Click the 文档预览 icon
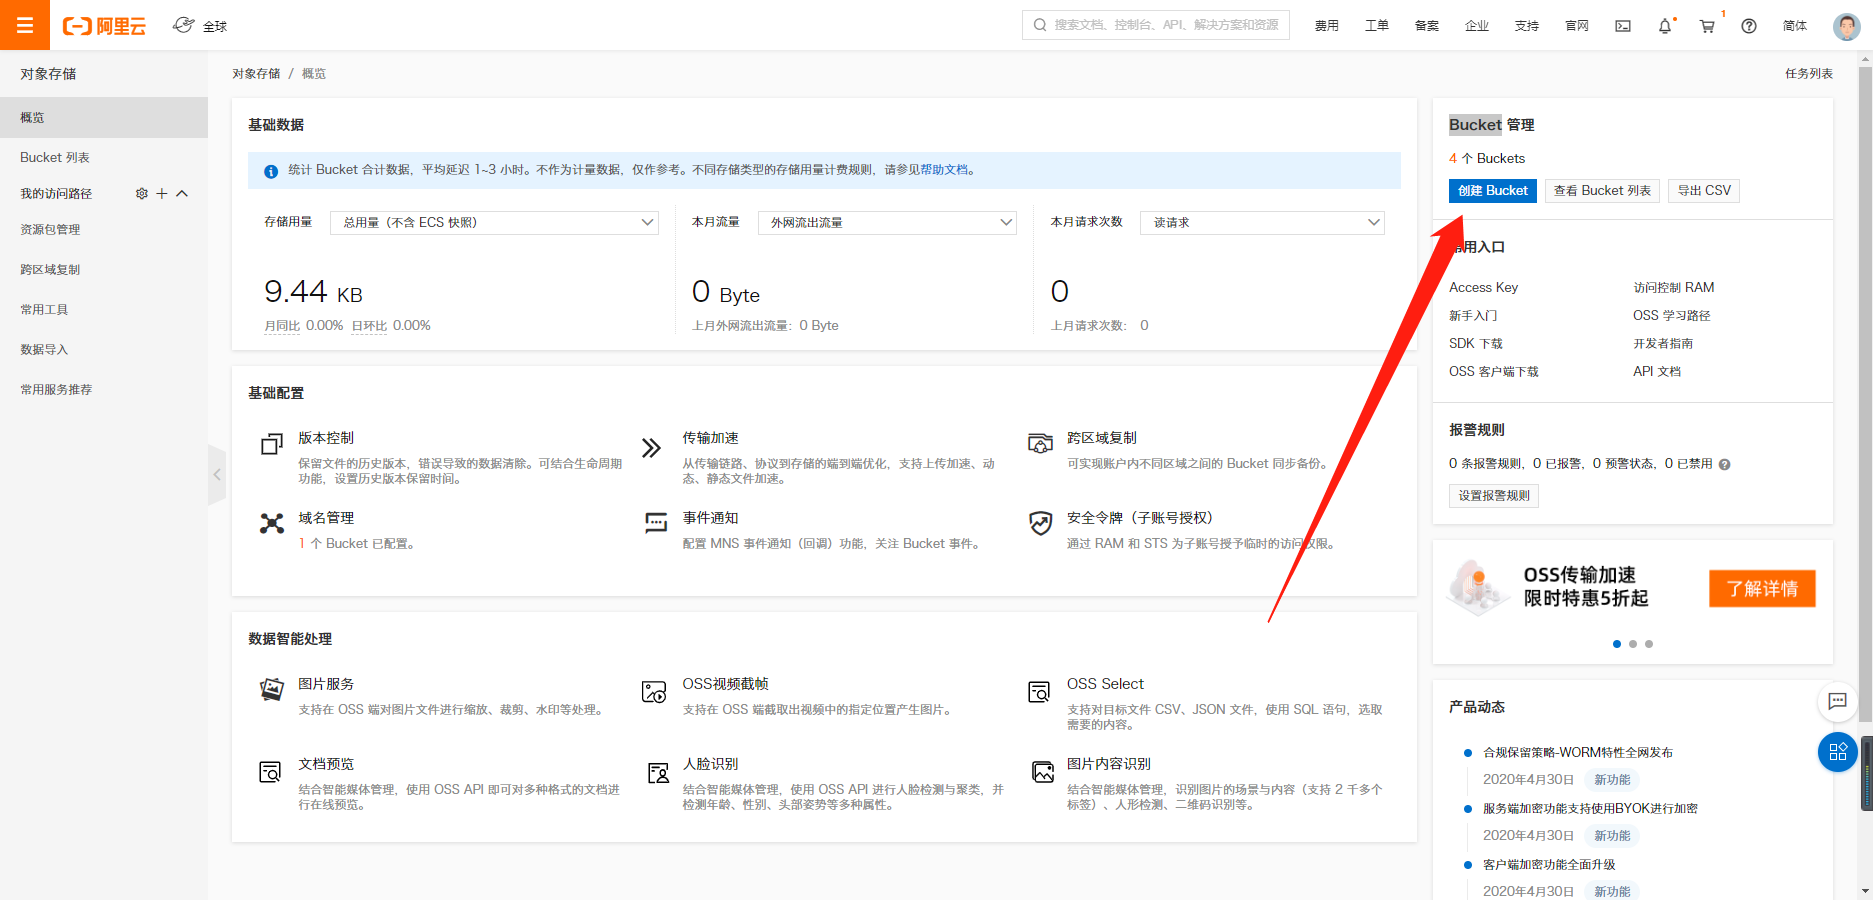Image resolution: width=1873 pixels, height=900 pixels. tap(270, 771)
